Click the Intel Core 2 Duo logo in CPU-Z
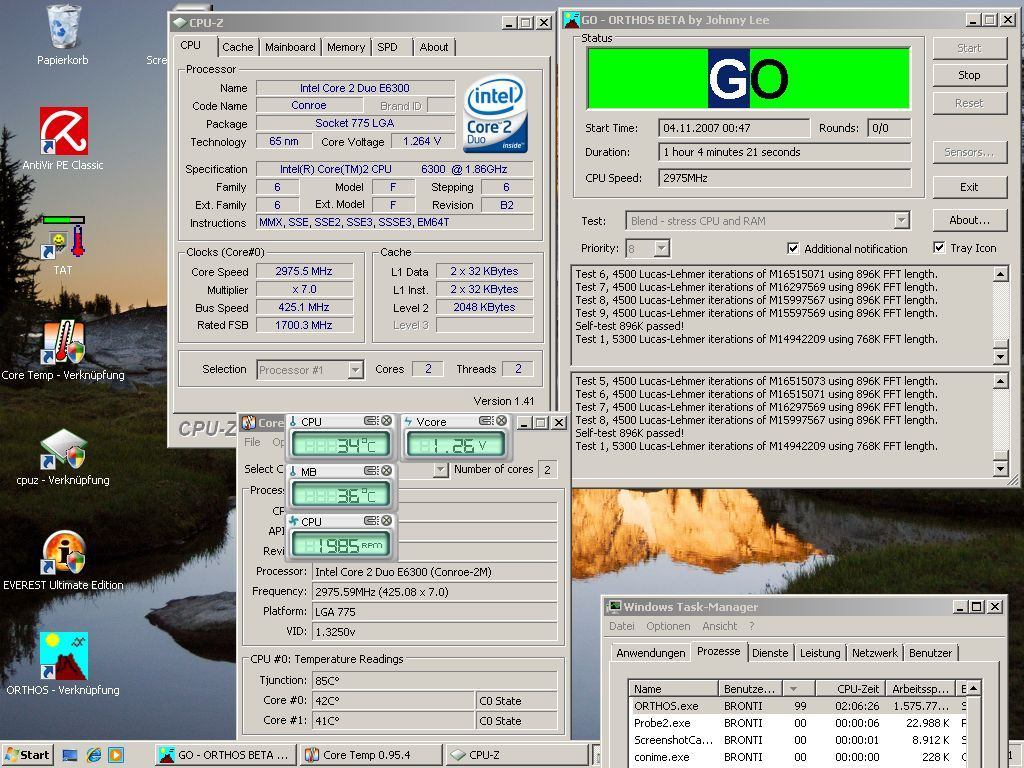 496,115
